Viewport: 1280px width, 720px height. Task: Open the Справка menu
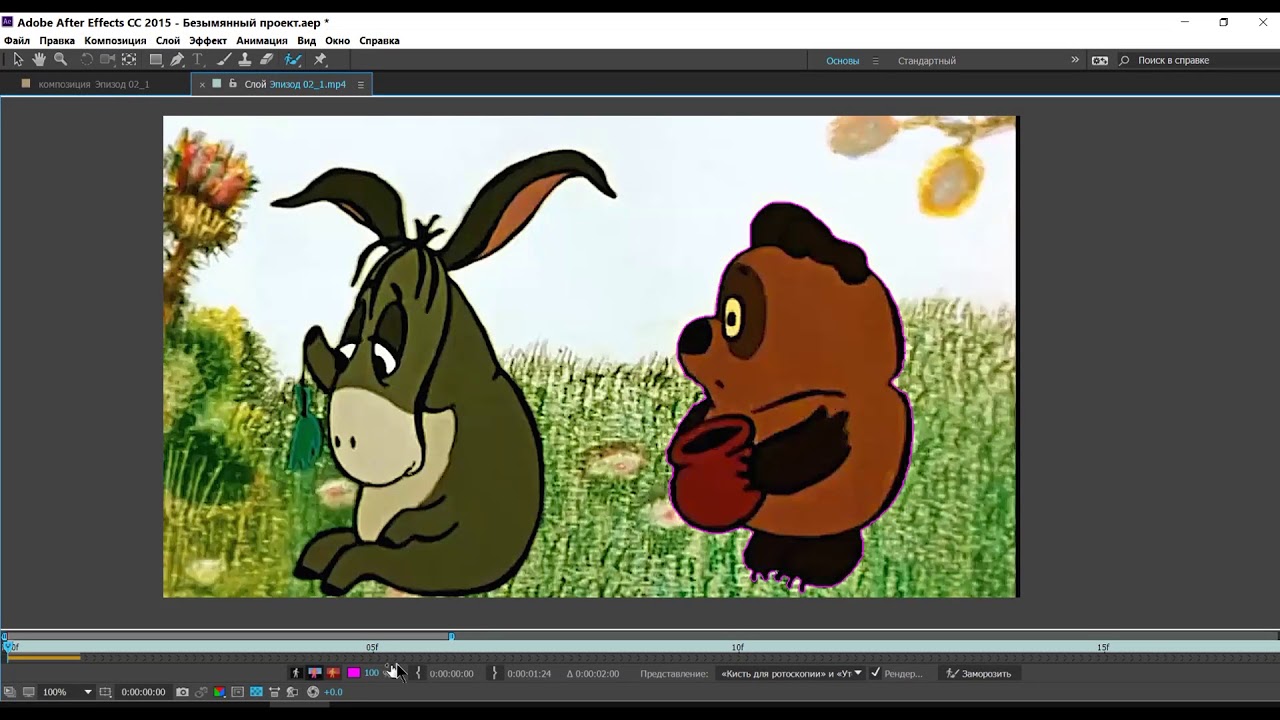click(379, 41)
